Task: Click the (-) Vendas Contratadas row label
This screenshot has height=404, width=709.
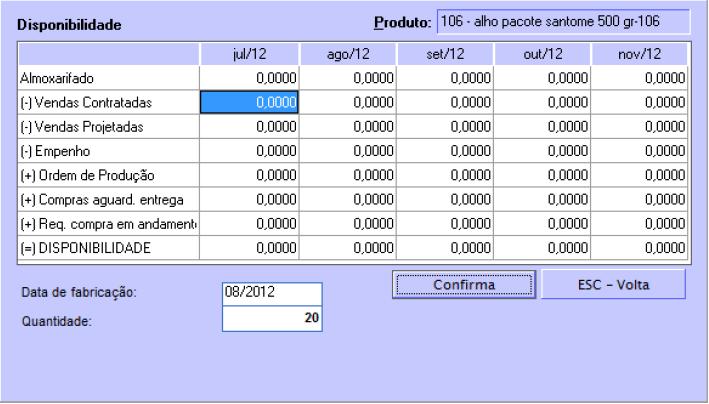Action: (108, 101)
